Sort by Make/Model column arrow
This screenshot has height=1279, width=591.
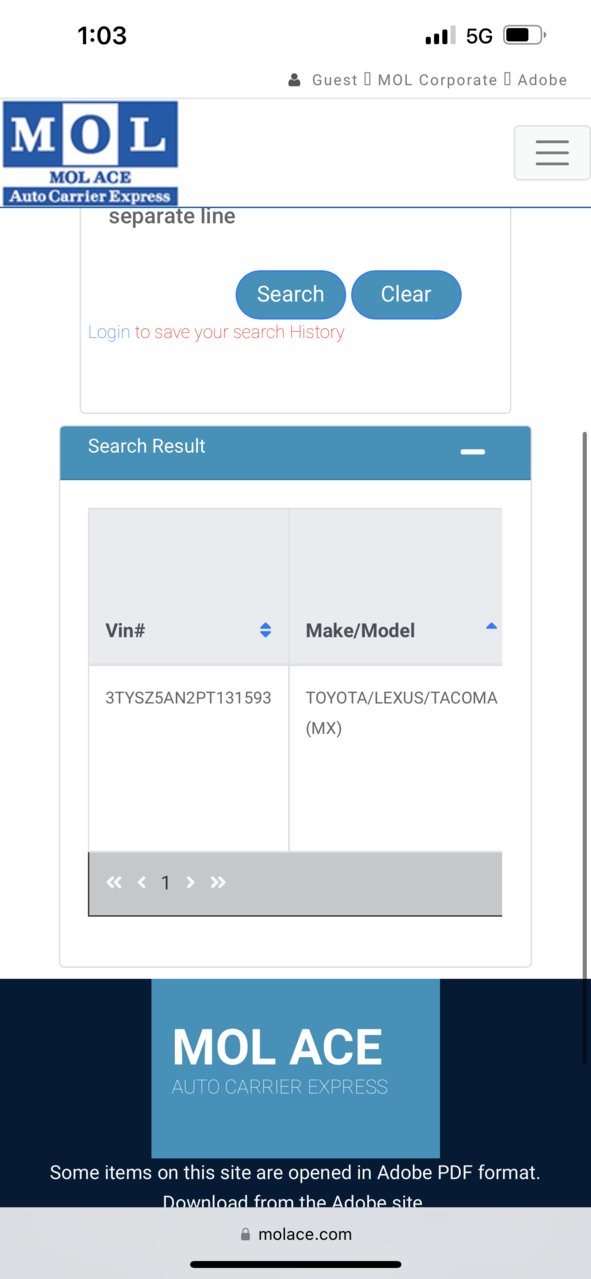point(491,626)
